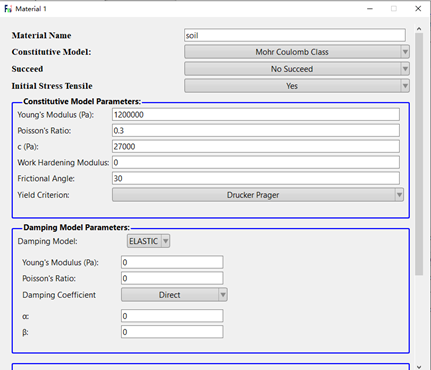Click the "Work Hardening Modulus:" label
The image size is (431, 370).
click(x=63, y=163)
